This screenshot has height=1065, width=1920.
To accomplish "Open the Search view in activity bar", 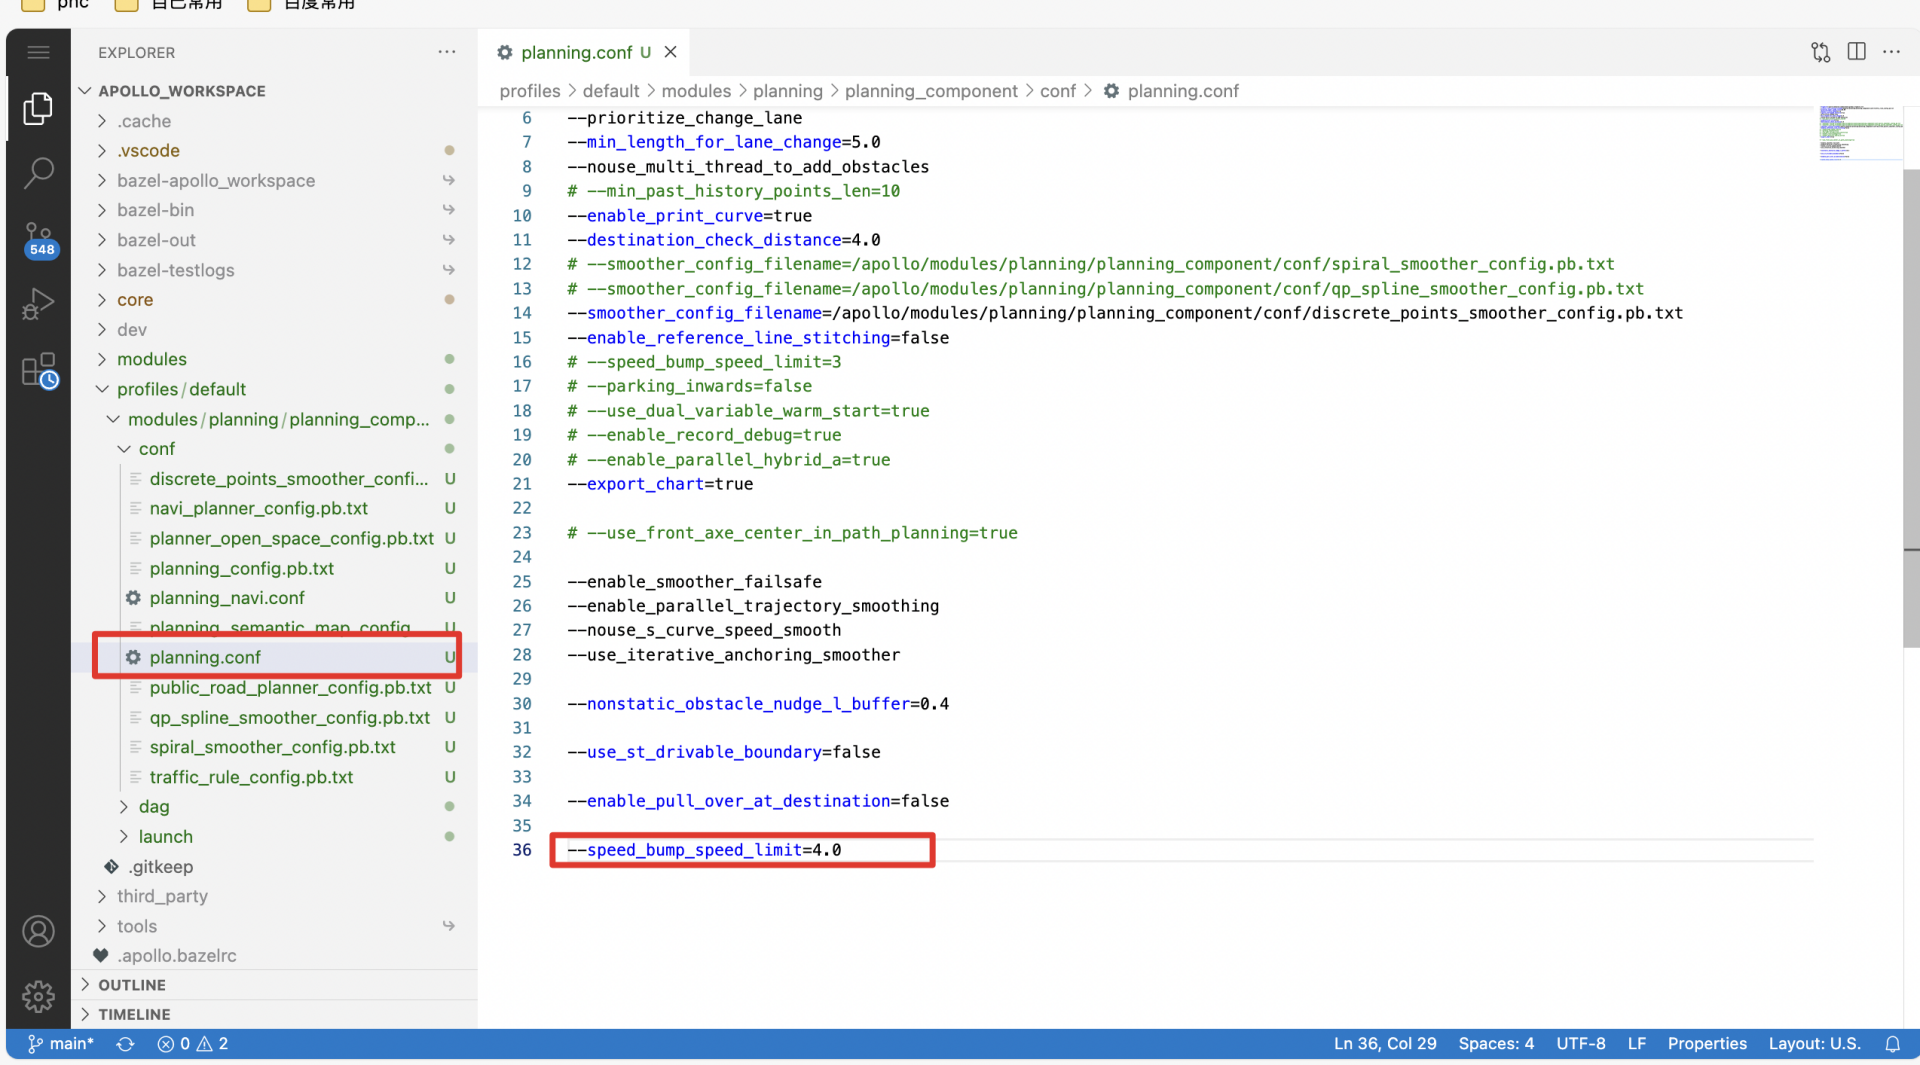I will pos(38,172).
